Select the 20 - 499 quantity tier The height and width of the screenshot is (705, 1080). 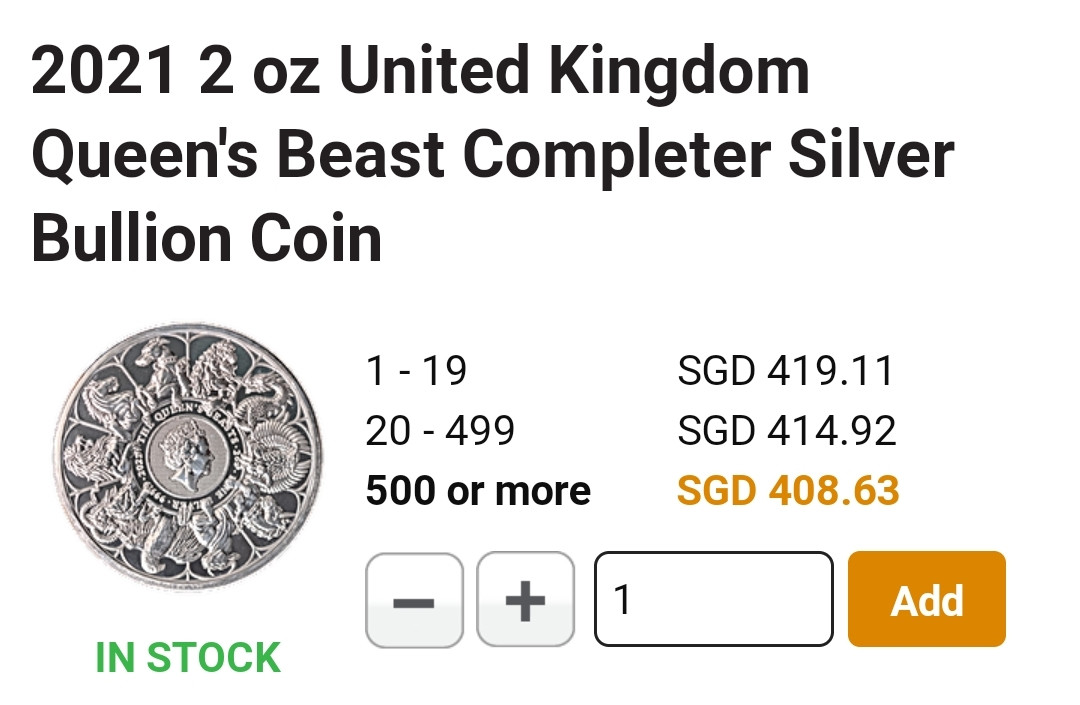[440, 431]
